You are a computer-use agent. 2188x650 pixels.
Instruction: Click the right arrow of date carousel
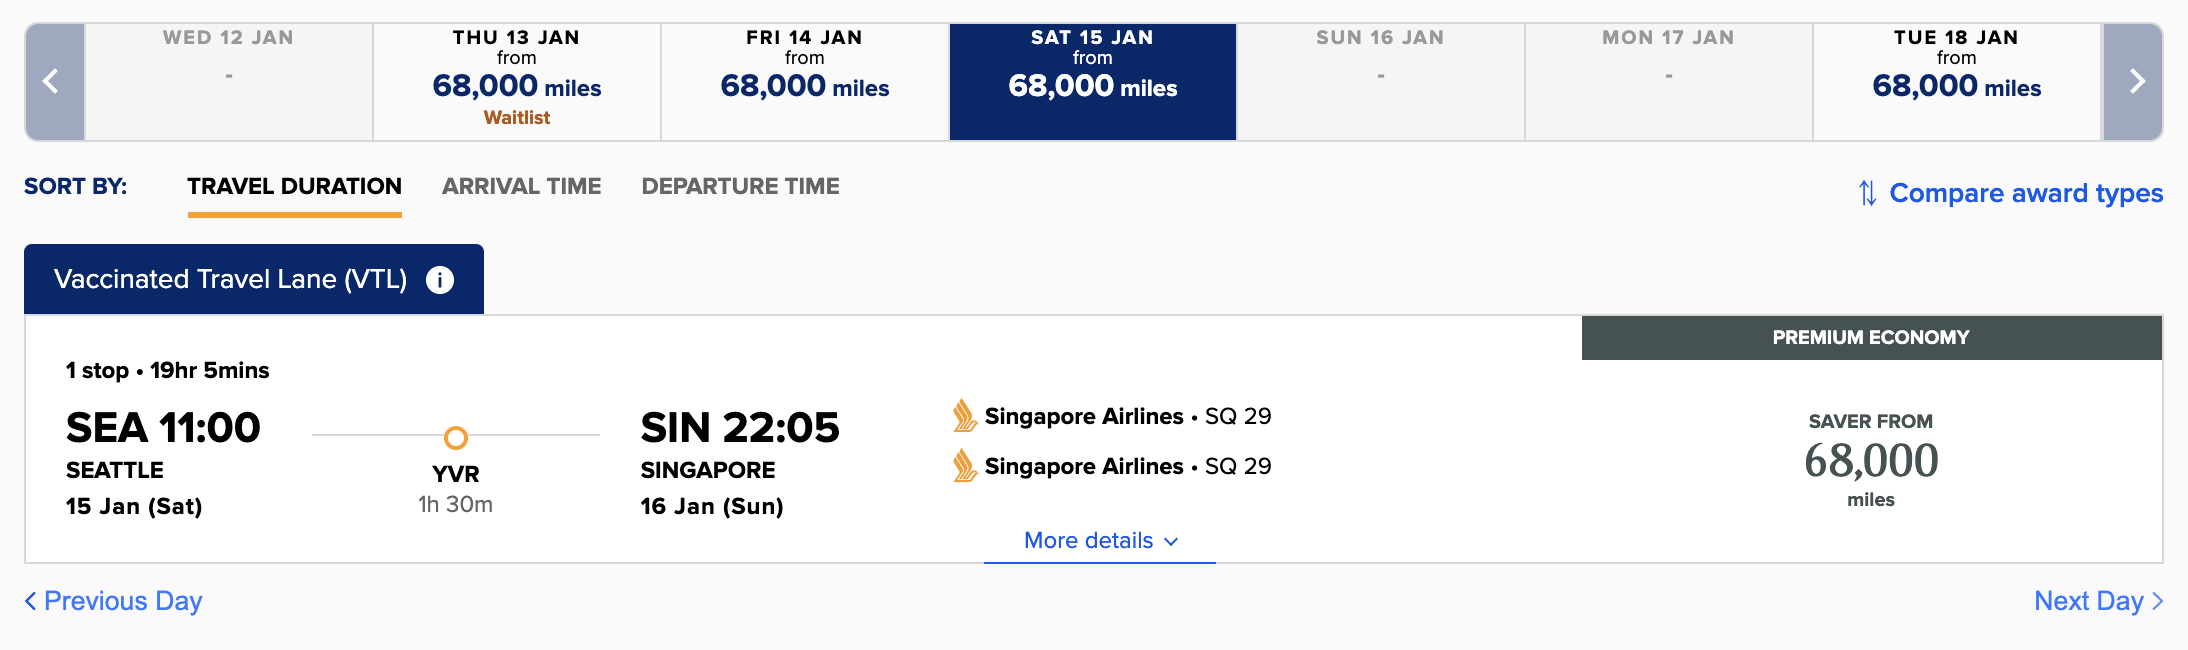[x=2133, y=81]
